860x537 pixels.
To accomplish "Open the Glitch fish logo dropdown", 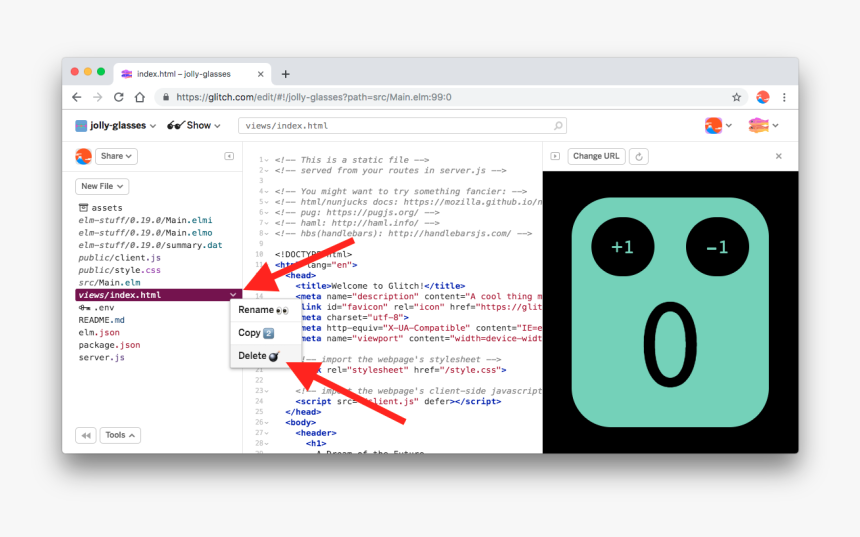I will pyautogui.click(x=763, y=126).
